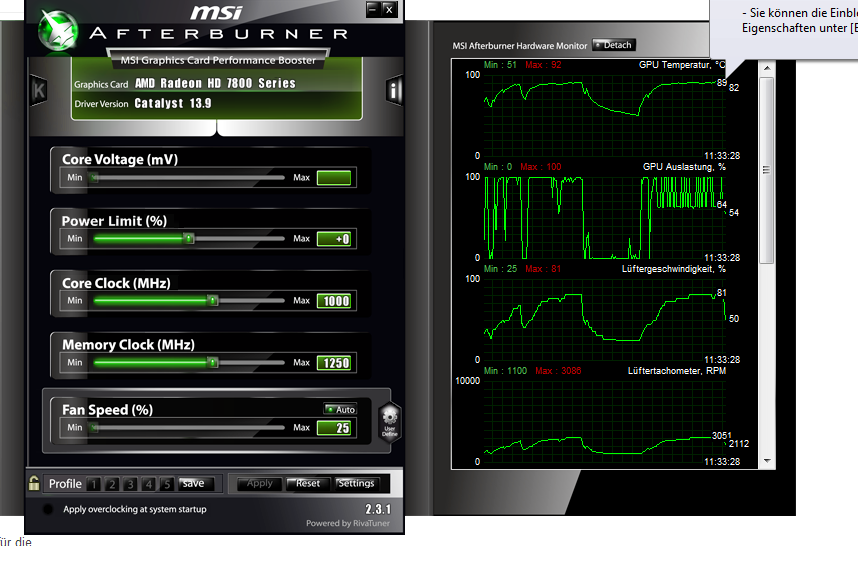The width and height of the screenshot is (858, 568).
Task: Open the Settings button
Action: coord(356,484)
